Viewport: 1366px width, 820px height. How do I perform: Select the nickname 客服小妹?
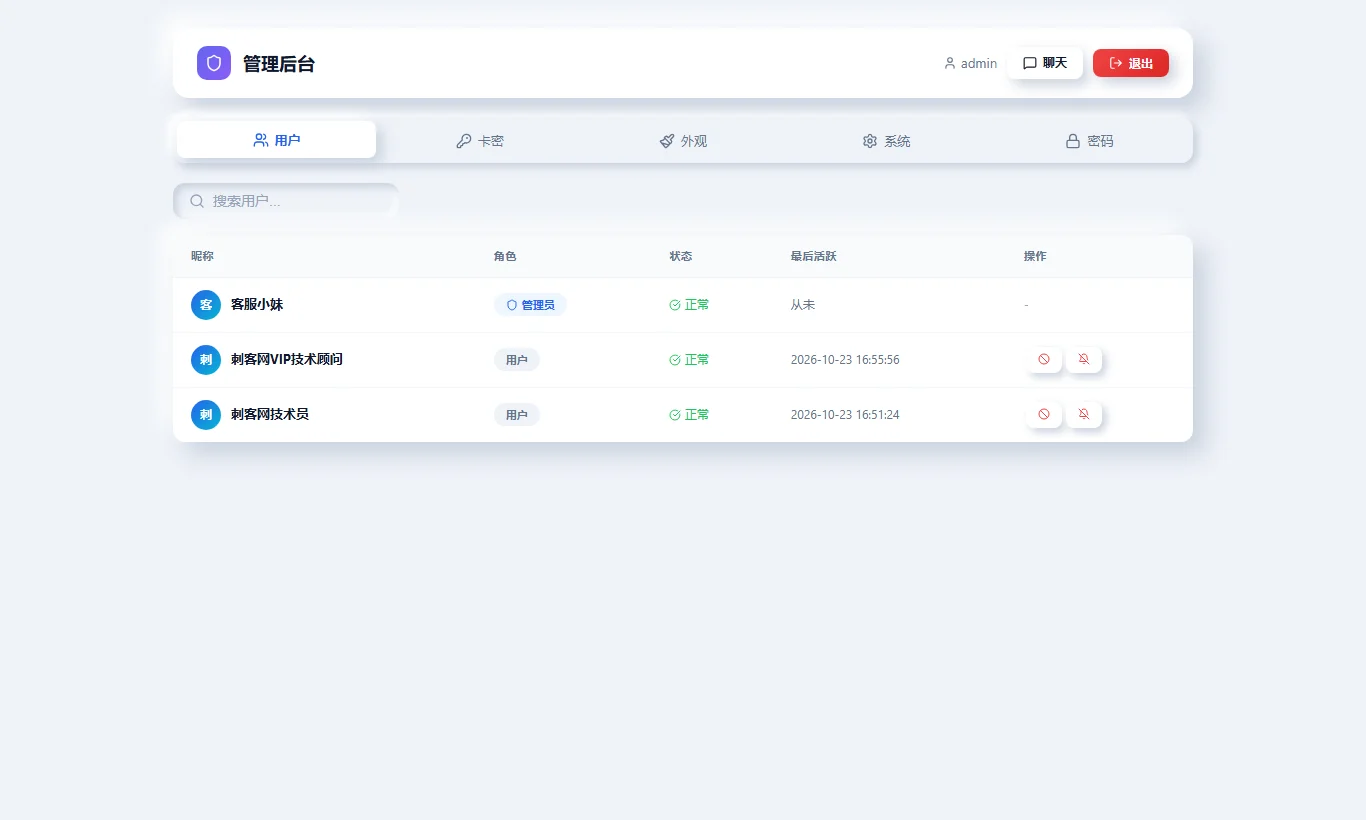coord(257,305)
